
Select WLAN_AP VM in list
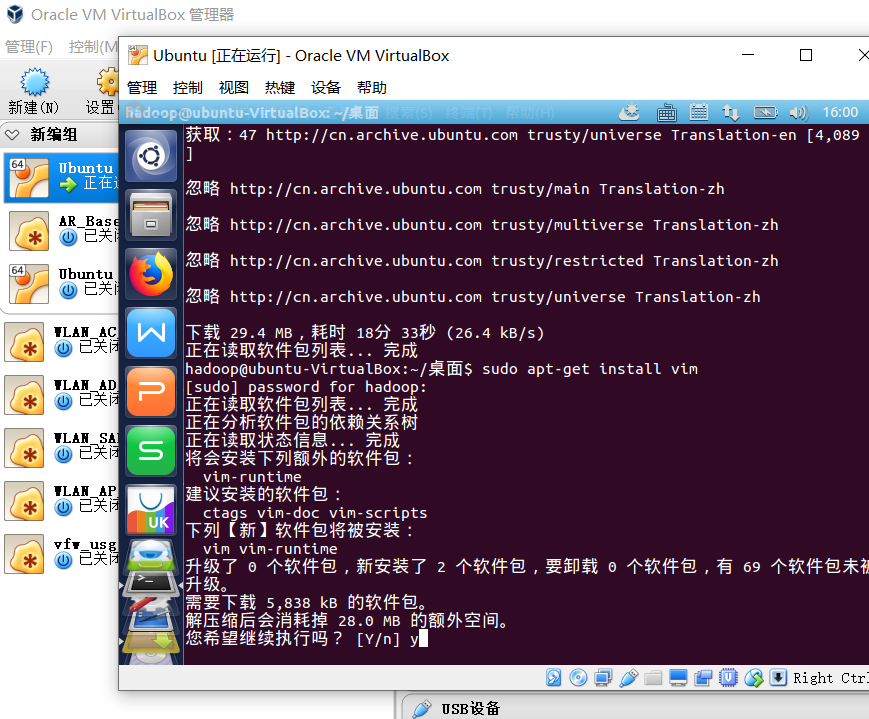[61, 501]
